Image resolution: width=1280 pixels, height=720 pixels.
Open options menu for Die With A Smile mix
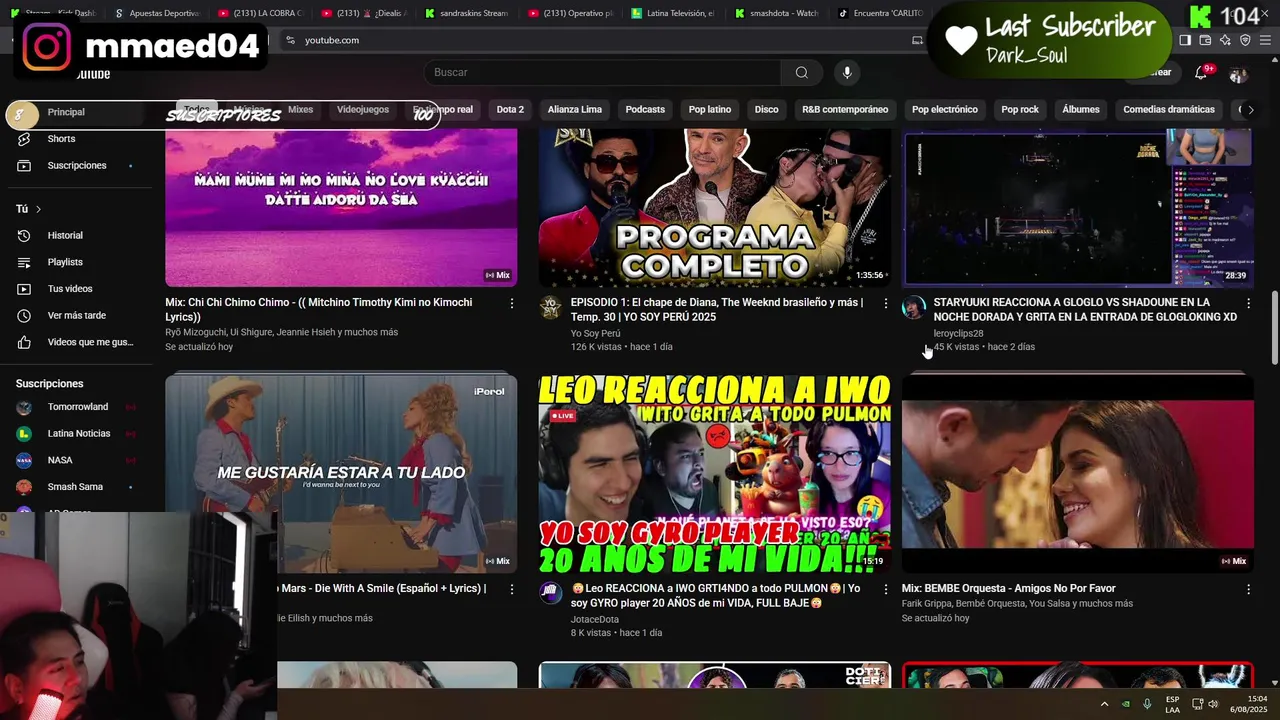pyautogui.click(x=512, y=590)
